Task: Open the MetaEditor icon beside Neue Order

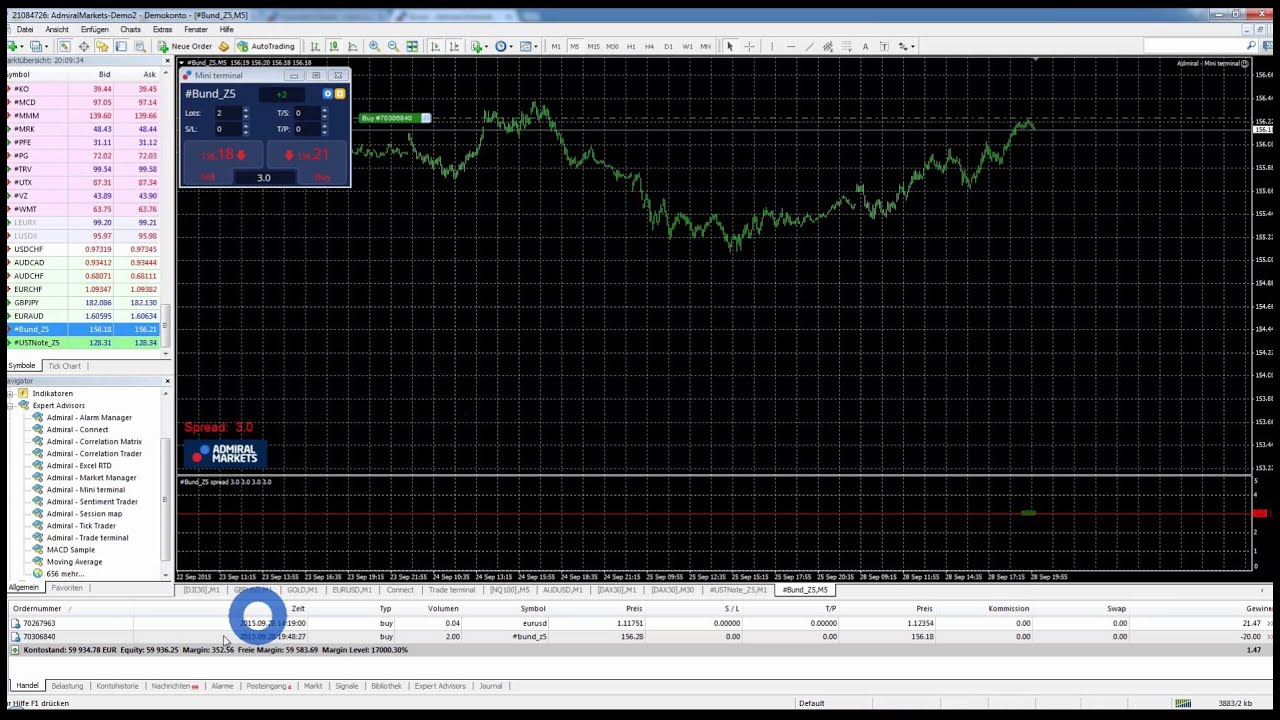Action: click(223, 46)
